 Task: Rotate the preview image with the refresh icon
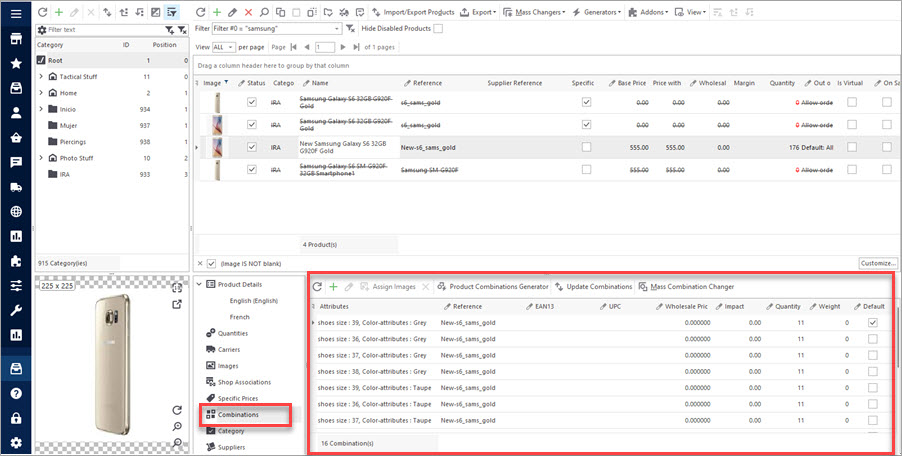point(177,410)
